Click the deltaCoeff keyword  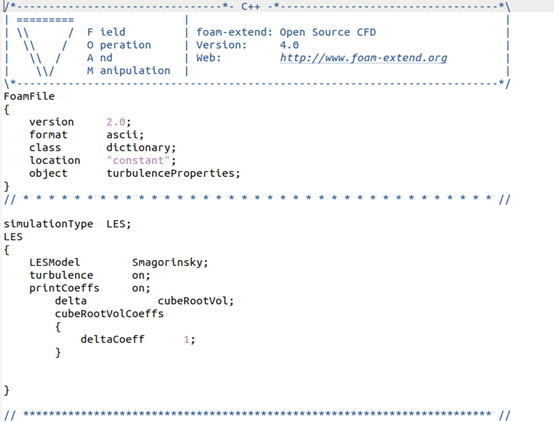(112, 340)
